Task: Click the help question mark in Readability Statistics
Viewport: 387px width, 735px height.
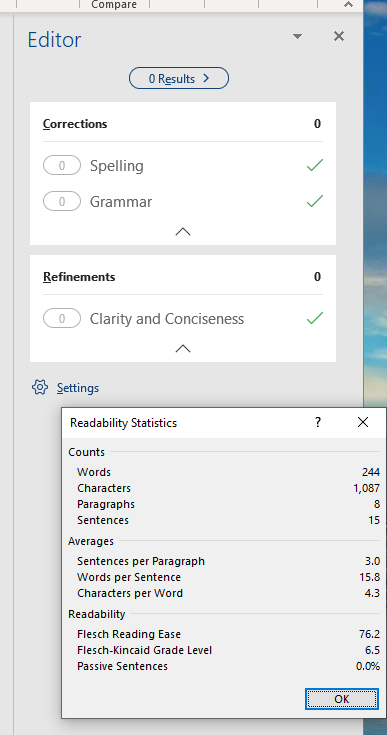Action: 318,422
